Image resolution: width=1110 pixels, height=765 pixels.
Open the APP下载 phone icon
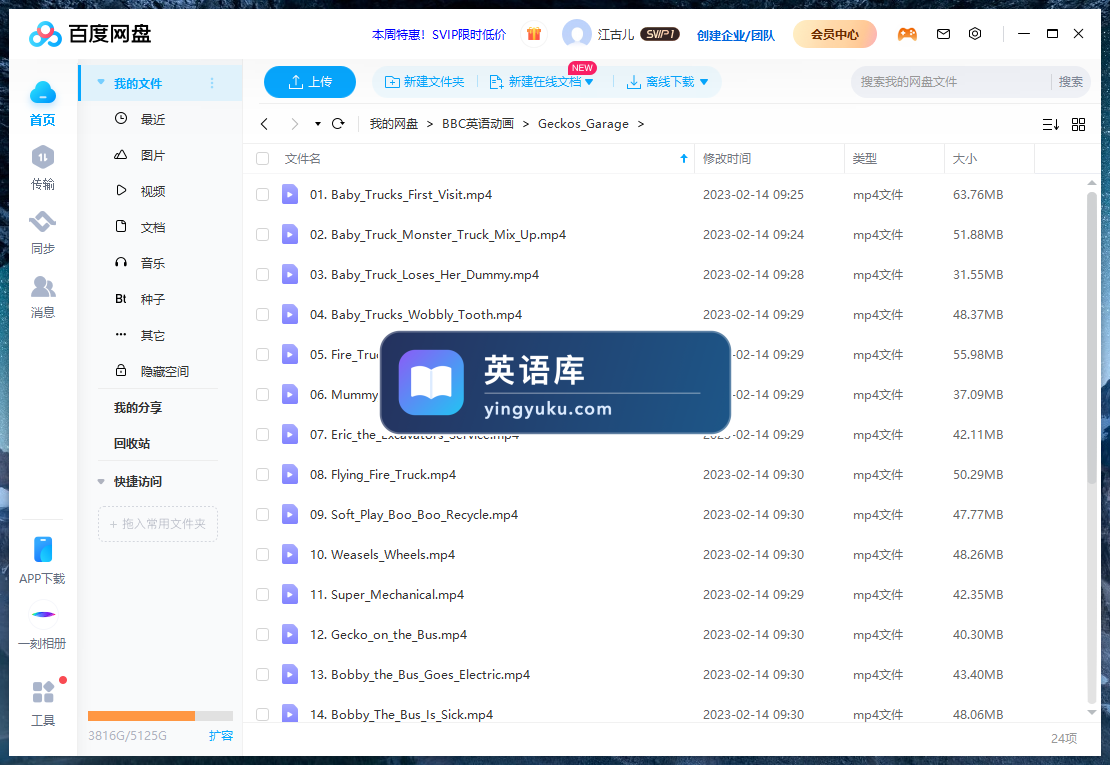(42, 550)
